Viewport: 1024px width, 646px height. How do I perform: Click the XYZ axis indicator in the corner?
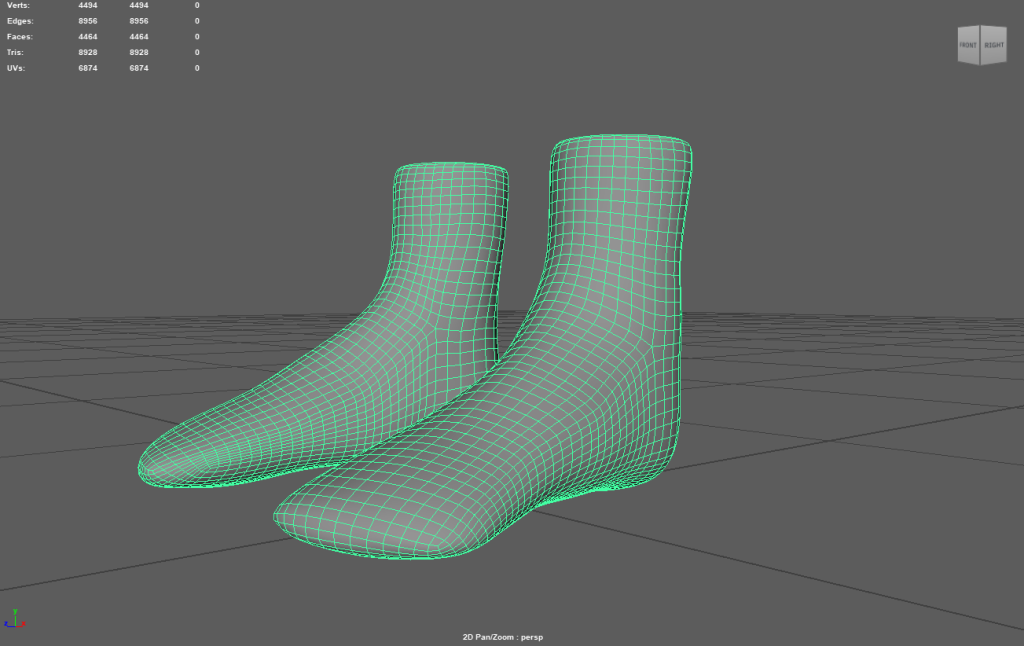15,619
